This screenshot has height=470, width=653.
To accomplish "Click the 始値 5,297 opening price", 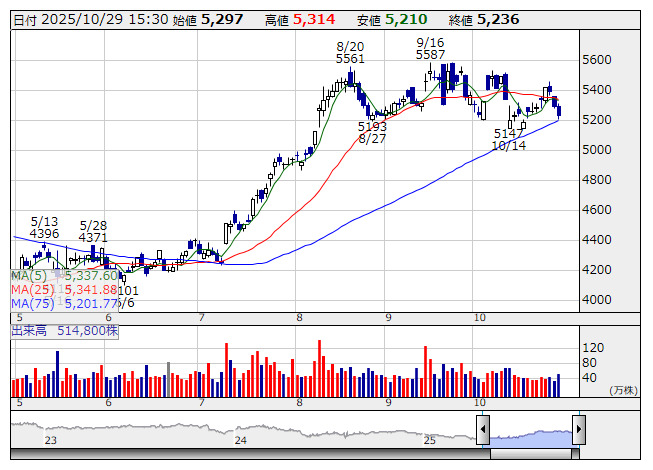I will (208, 20).
